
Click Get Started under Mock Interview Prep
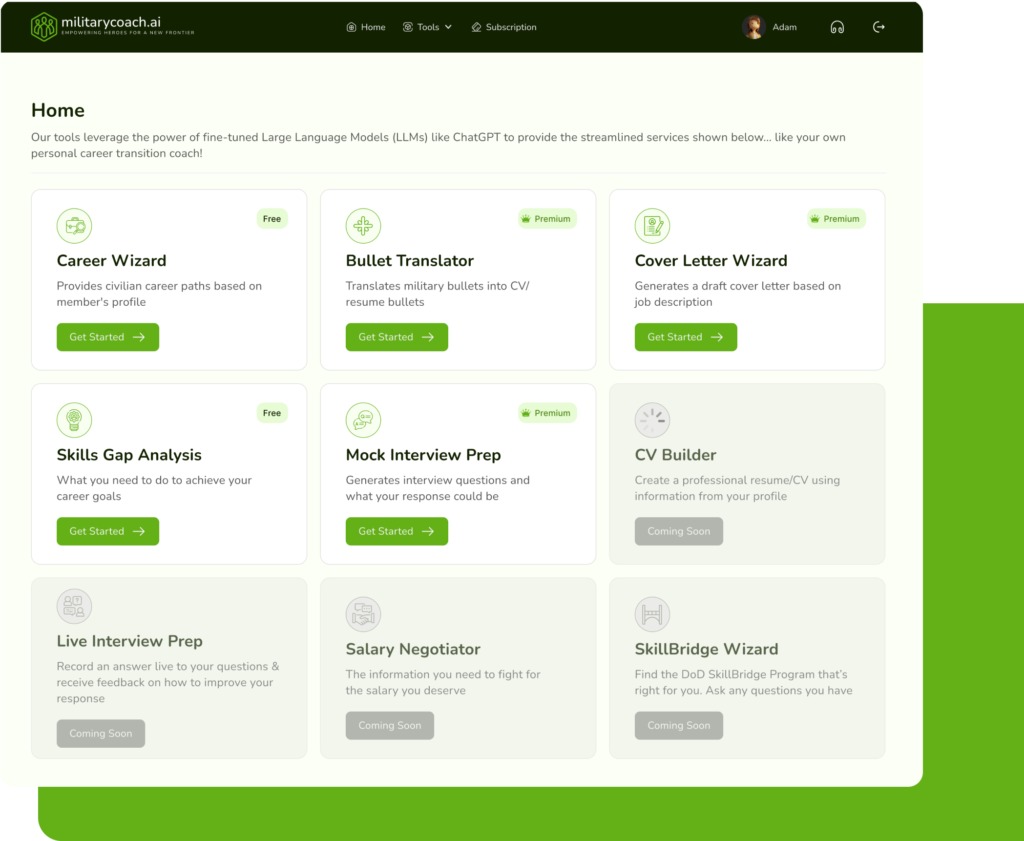click(x=397, y=531)
